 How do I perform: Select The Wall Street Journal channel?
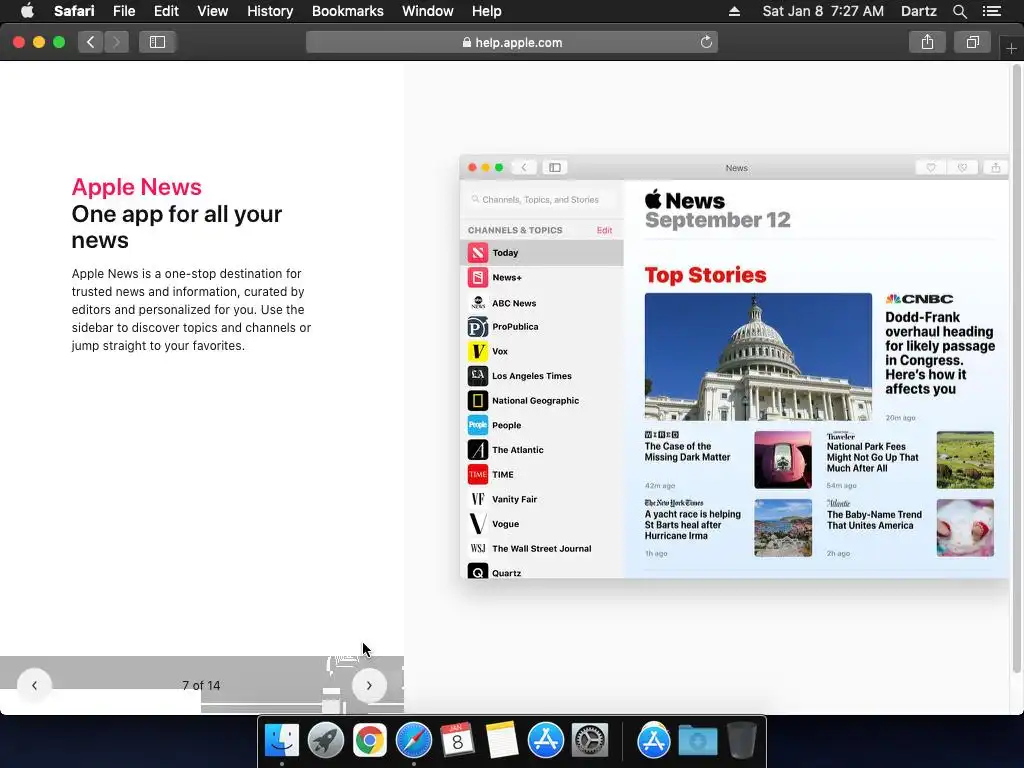coord(541,549)
